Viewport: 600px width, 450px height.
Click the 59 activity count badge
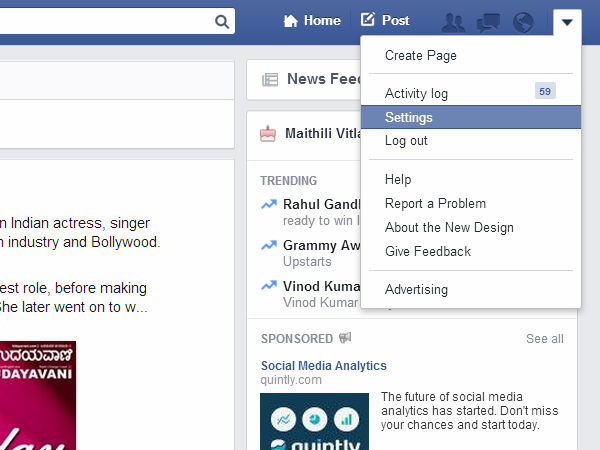tap(545, 91)
